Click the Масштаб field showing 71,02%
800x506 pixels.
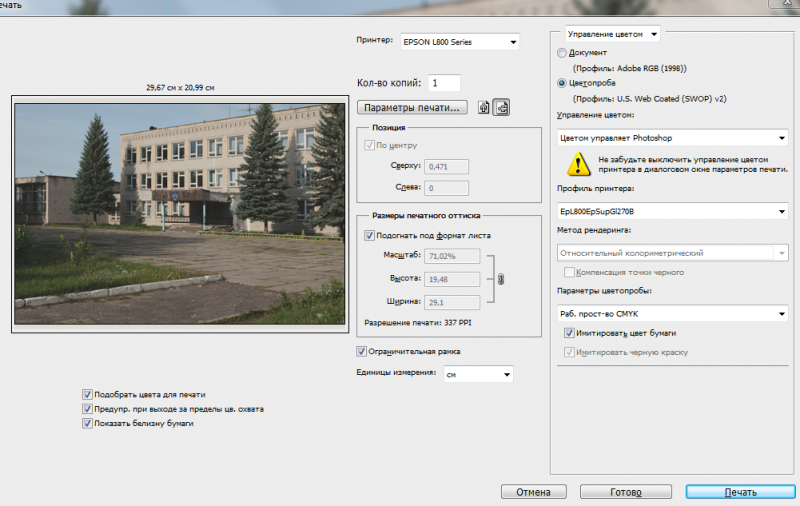tap(452, 256)
